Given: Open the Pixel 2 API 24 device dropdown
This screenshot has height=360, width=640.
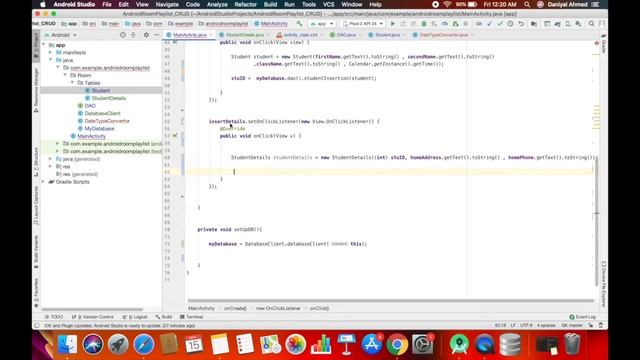Looking at the screenshot, I should (x=363, y=24).
